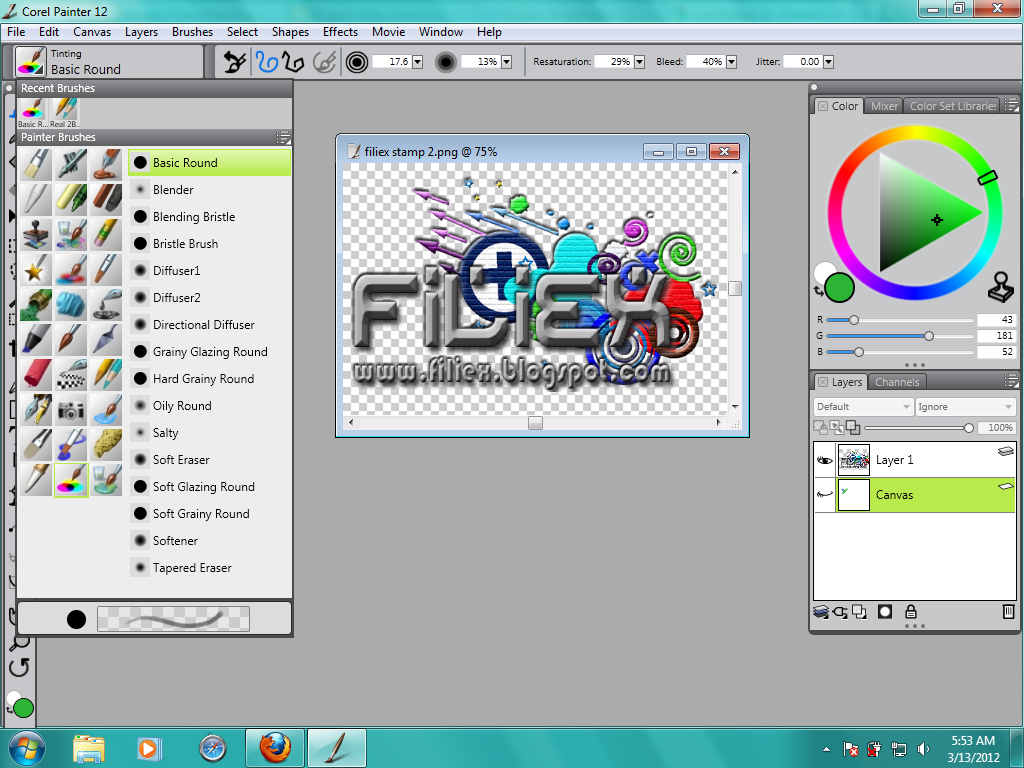Show the Canvas using its closed eye icon
This screenshot has width=1024, height=768.
click(825, 494)
